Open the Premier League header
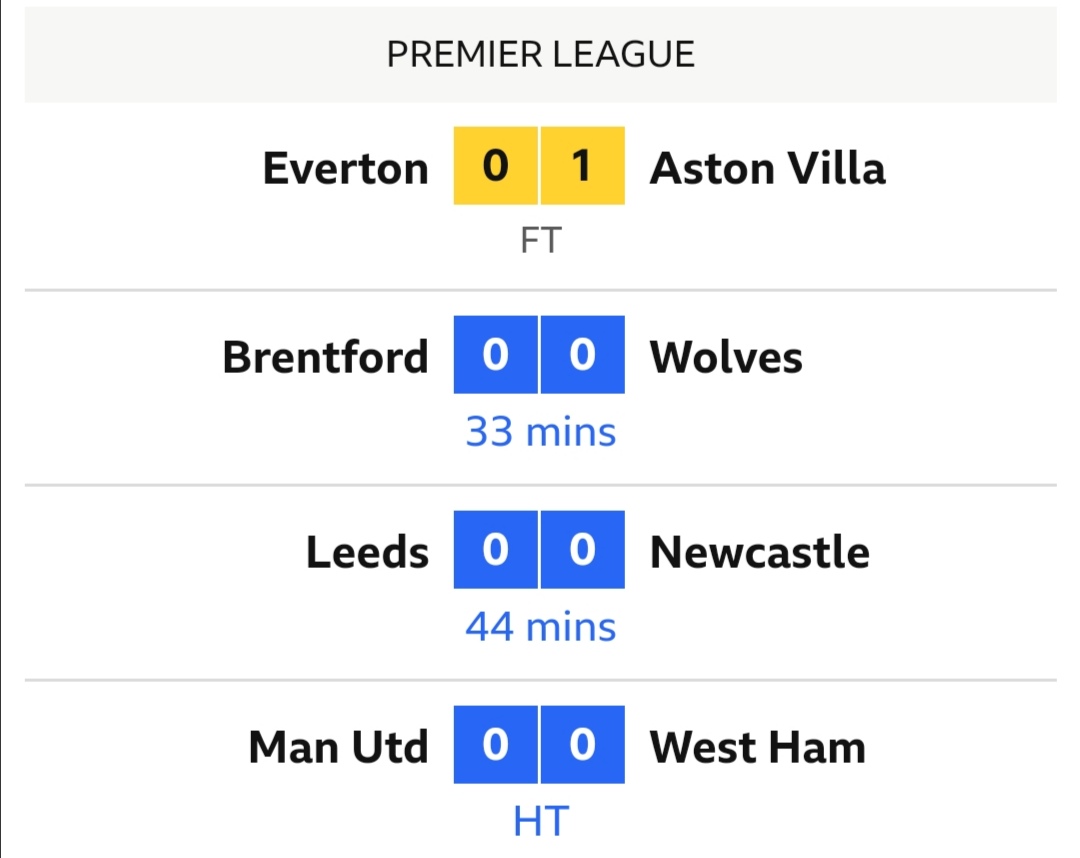This screenshot has width=1080, height=858. point(540,54)
